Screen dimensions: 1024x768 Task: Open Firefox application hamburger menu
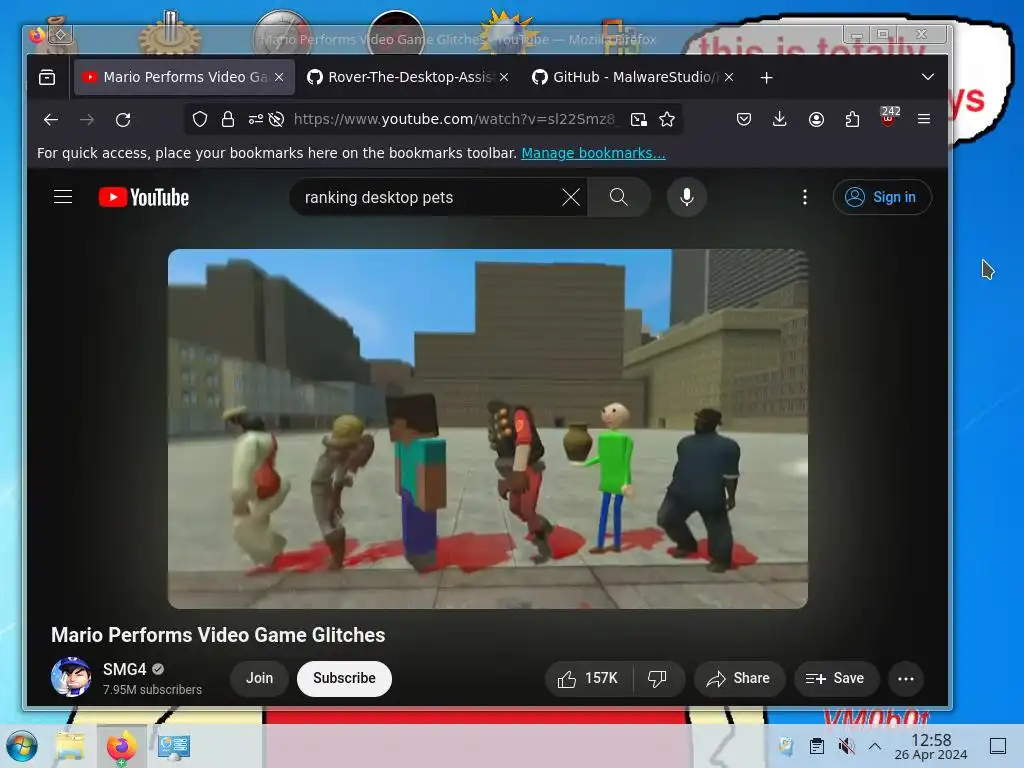[924, 119]
